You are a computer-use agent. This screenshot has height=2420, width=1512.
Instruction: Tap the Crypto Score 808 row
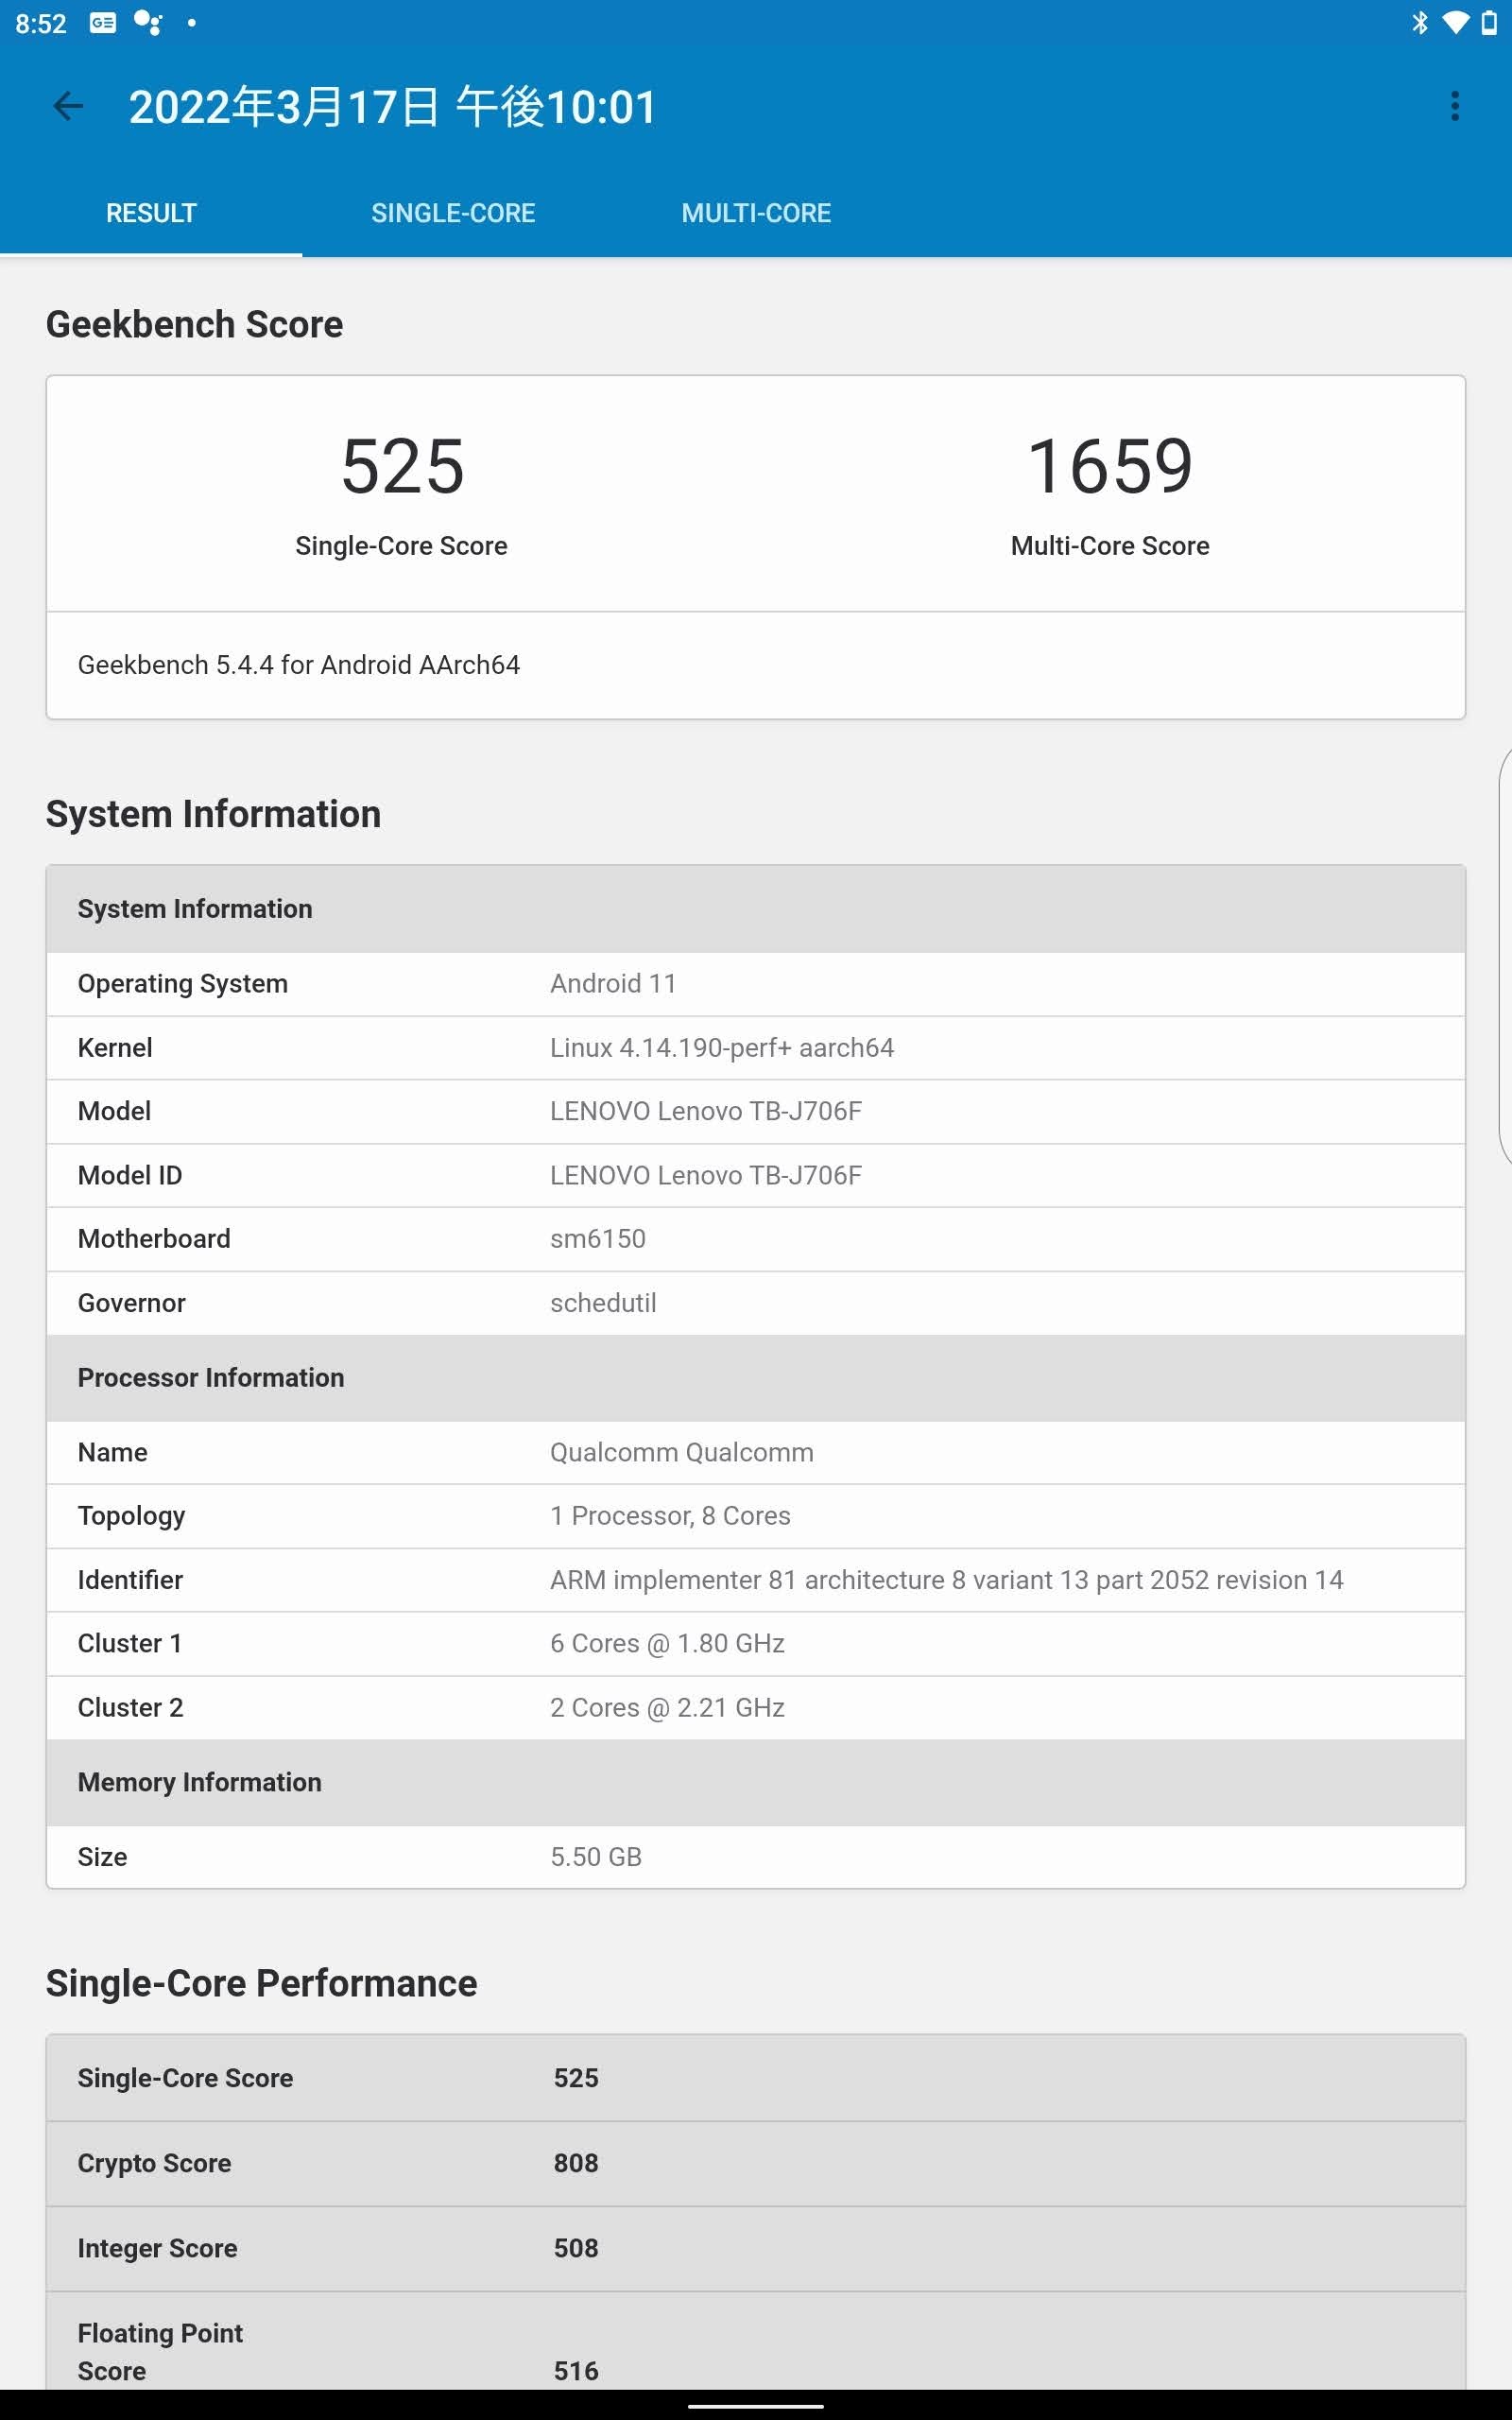tap(756, 2163)
